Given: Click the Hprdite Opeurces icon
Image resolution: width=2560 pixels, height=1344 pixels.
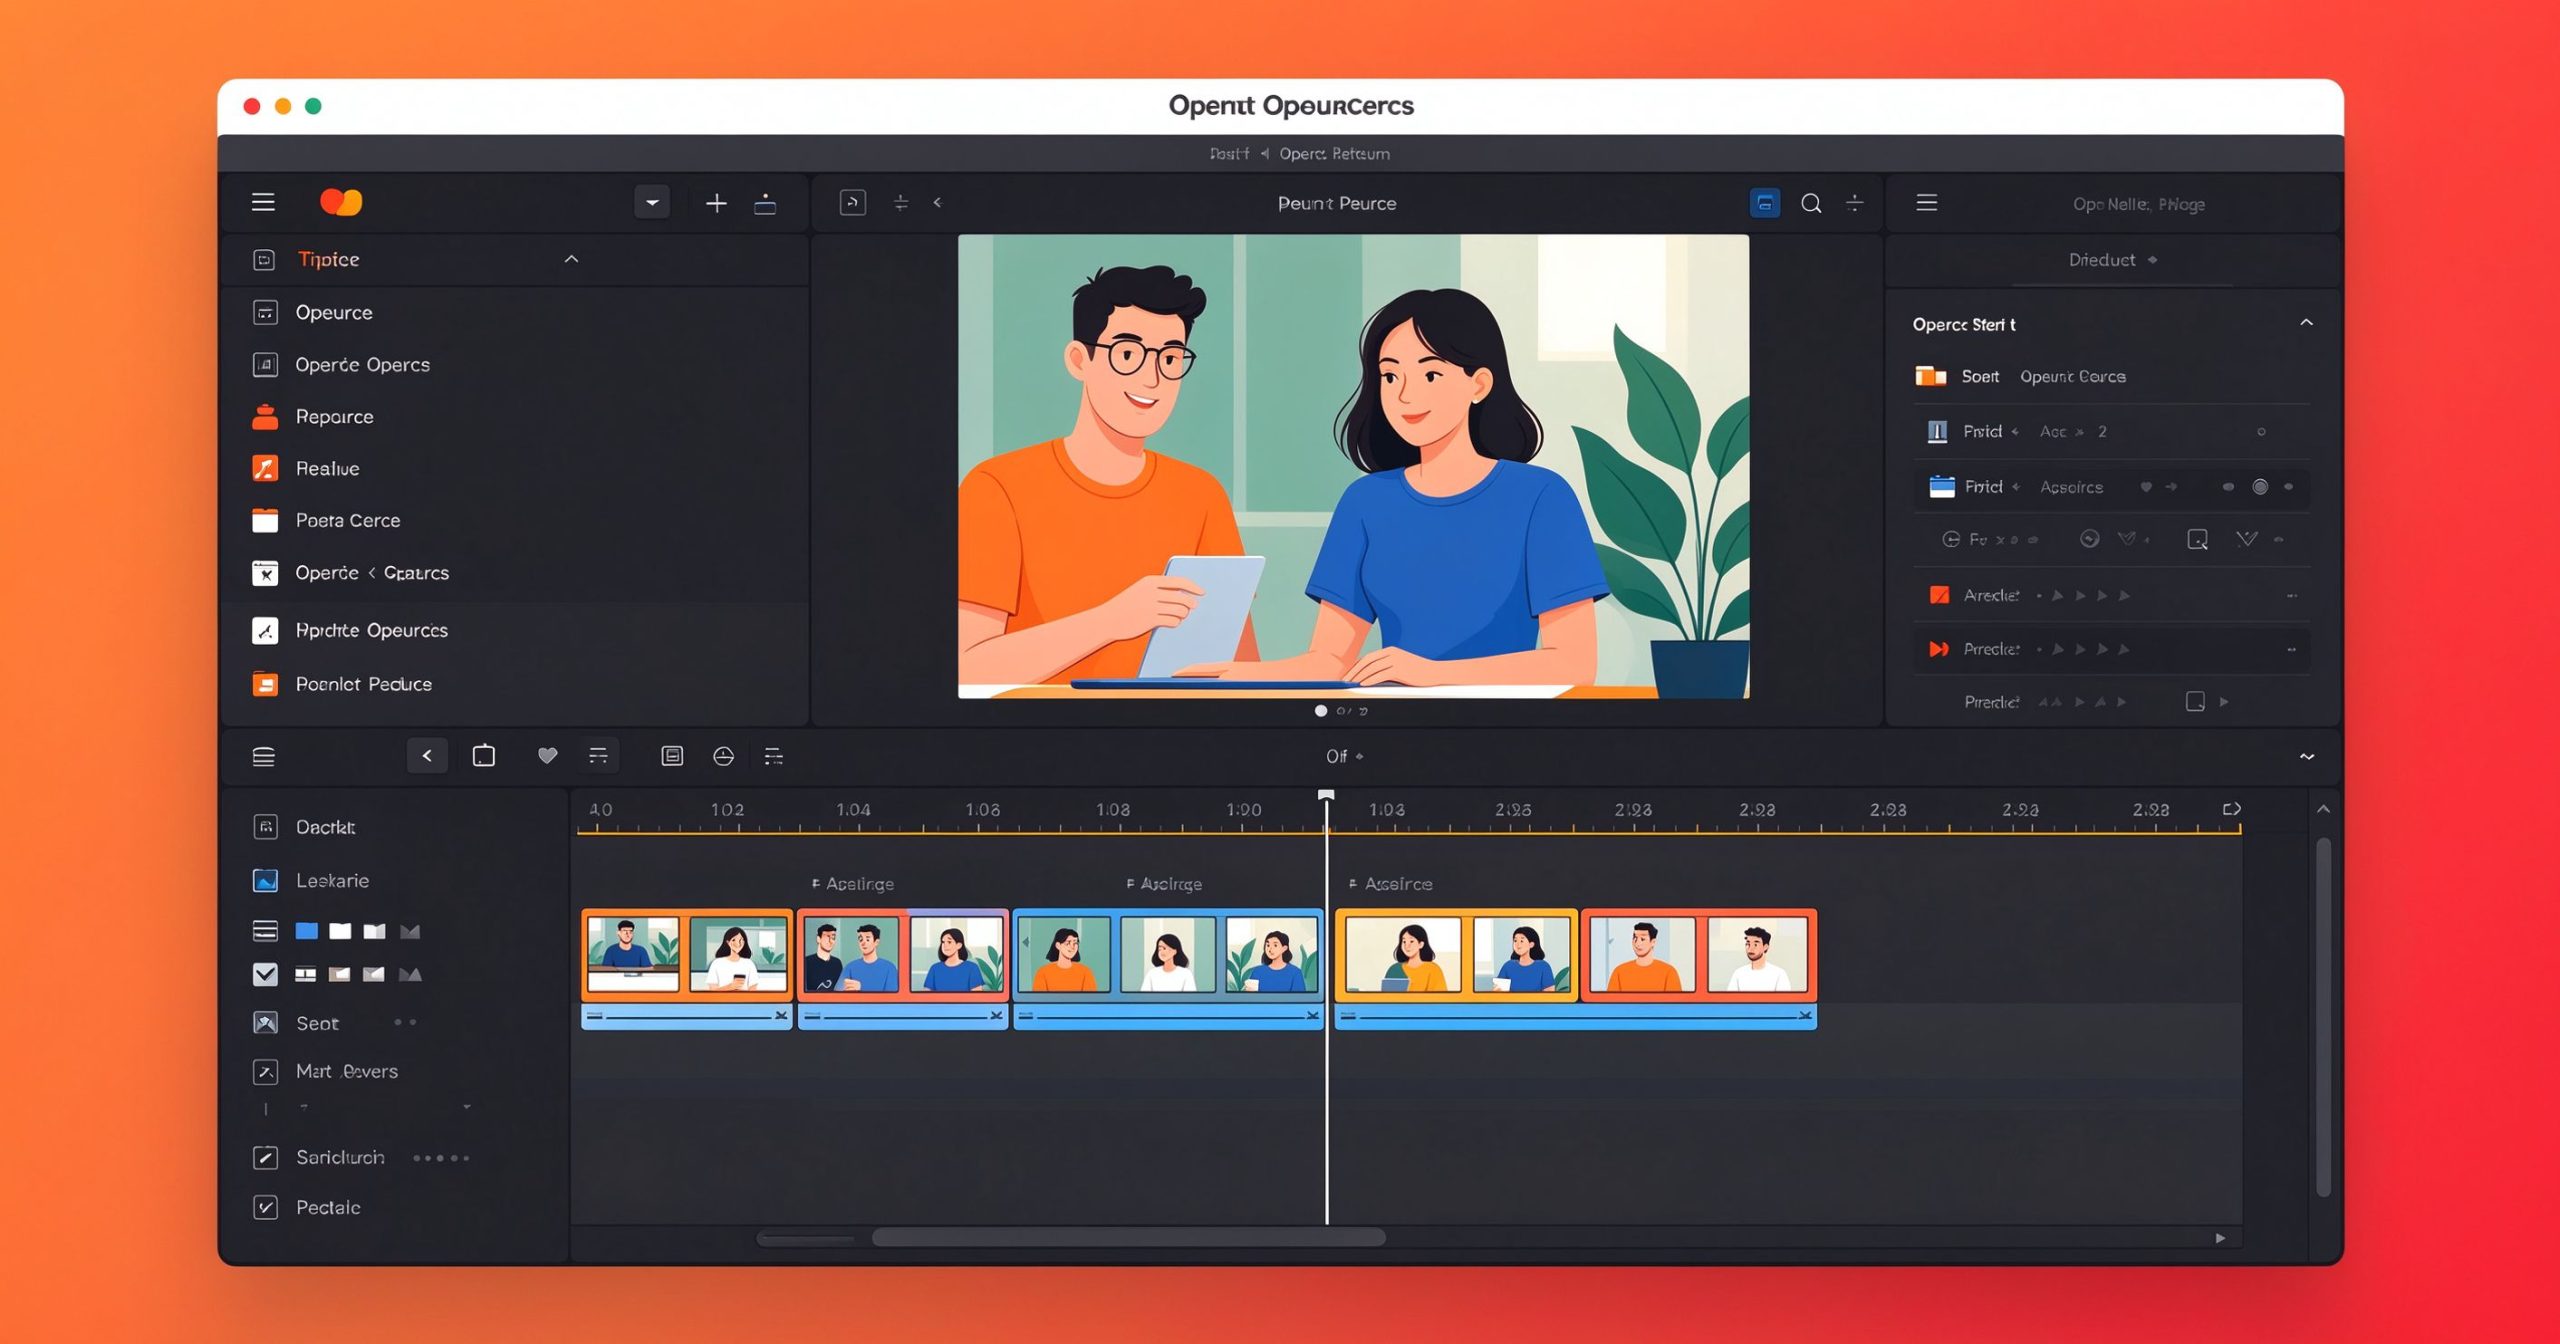Looking at the screenshot, I should tap(265, 630).
